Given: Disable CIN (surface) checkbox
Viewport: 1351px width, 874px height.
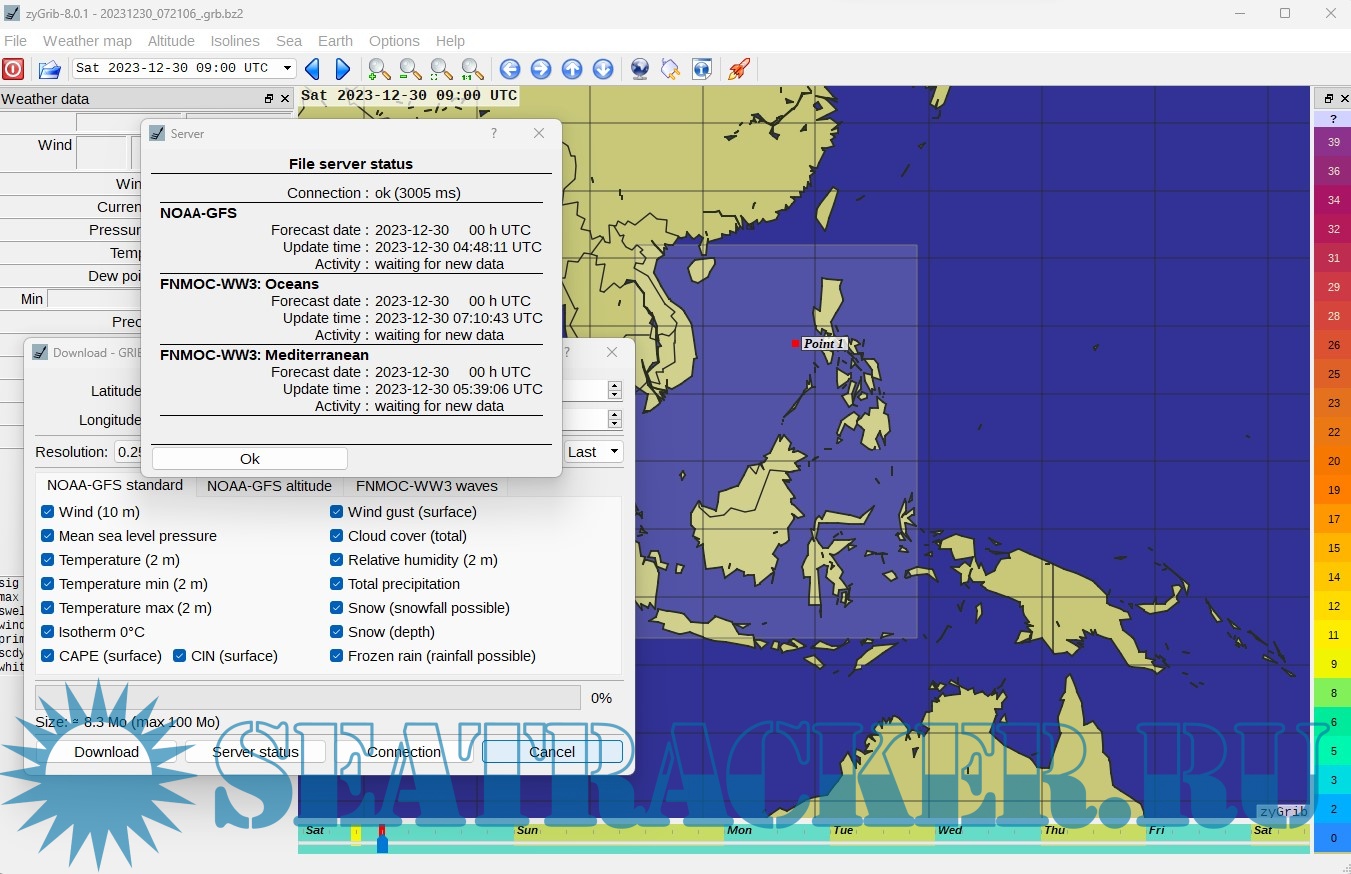Looking at the screenshot, I should pos(180,656).
